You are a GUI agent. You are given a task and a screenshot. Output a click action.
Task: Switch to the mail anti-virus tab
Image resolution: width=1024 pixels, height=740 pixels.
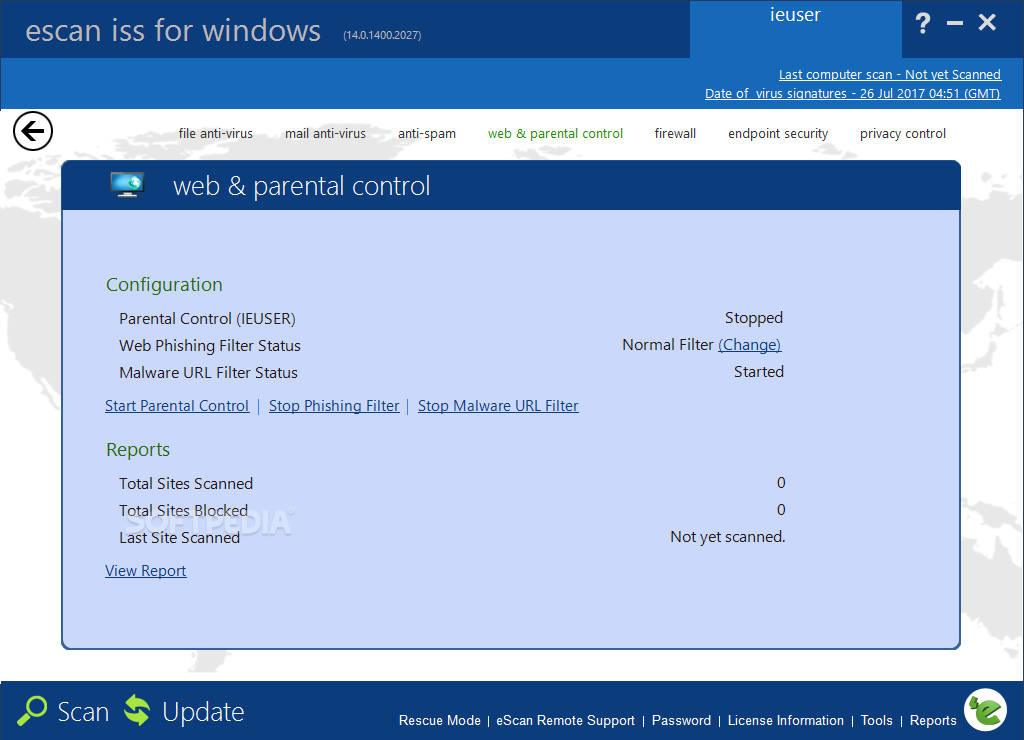[325, 133]
